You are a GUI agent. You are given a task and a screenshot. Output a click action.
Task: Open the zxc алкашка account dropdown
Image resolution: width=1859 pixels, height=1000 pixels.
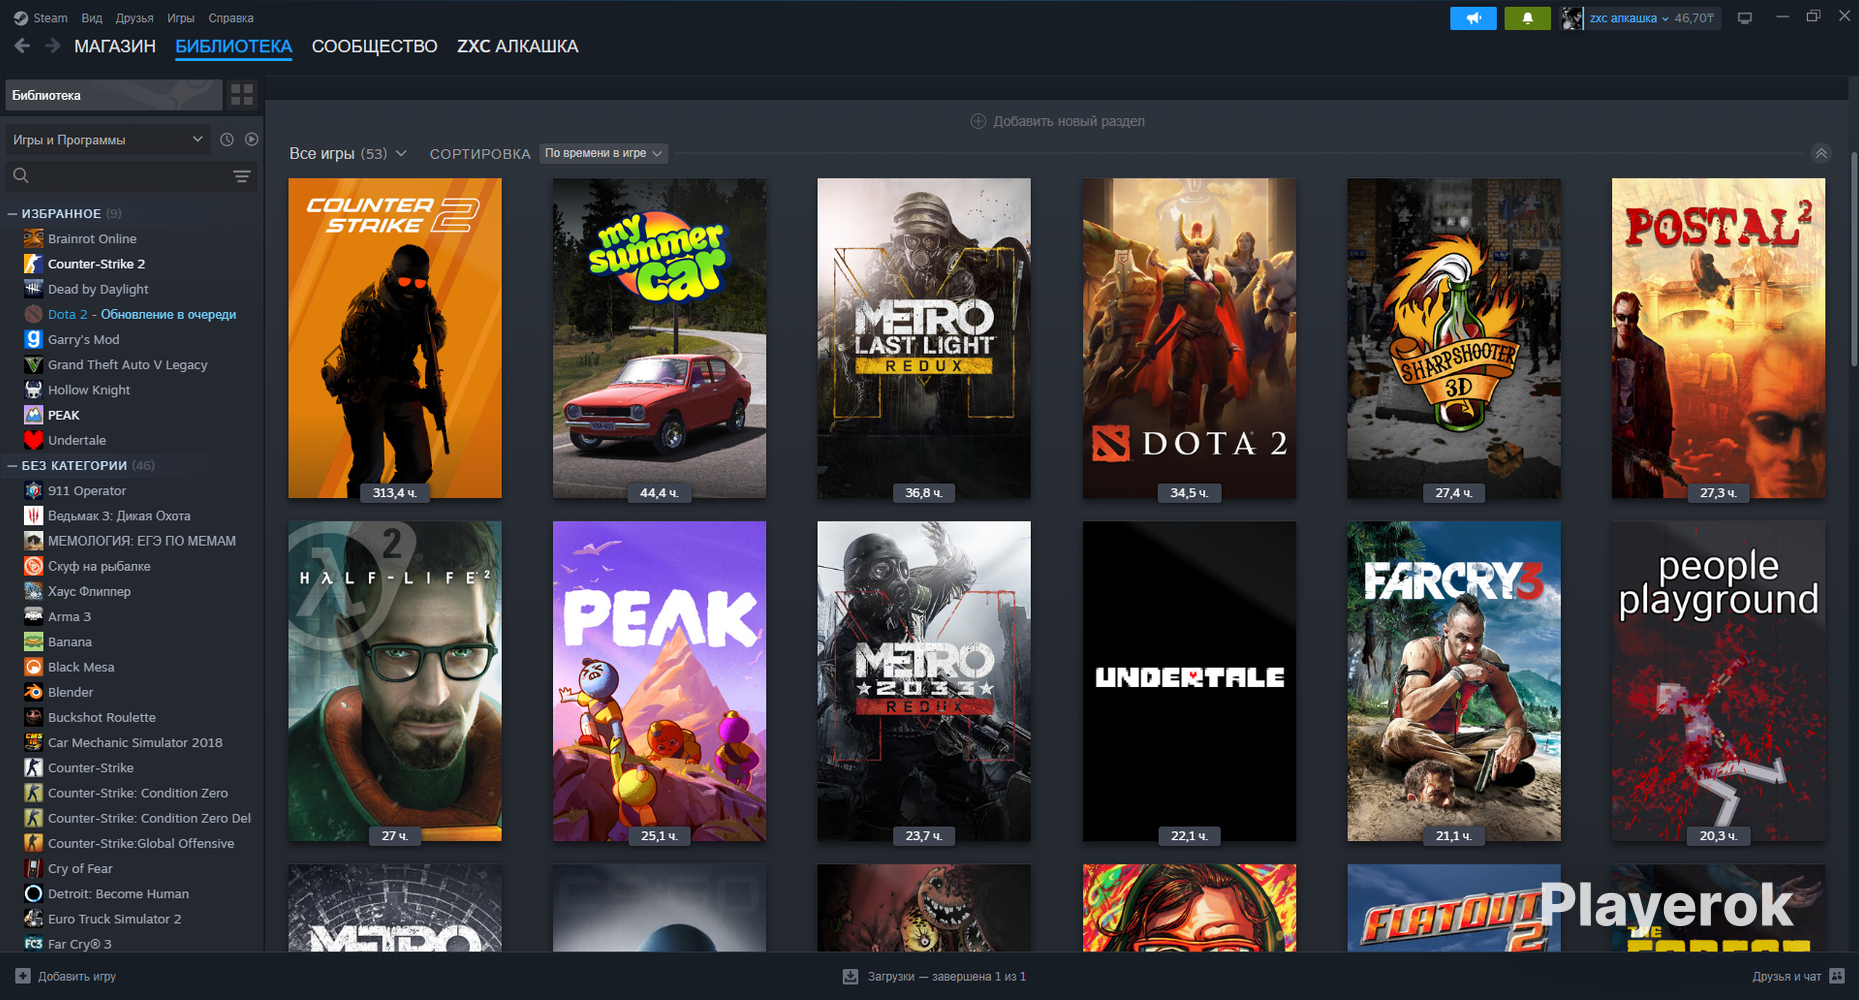[x=1629, y=18]
